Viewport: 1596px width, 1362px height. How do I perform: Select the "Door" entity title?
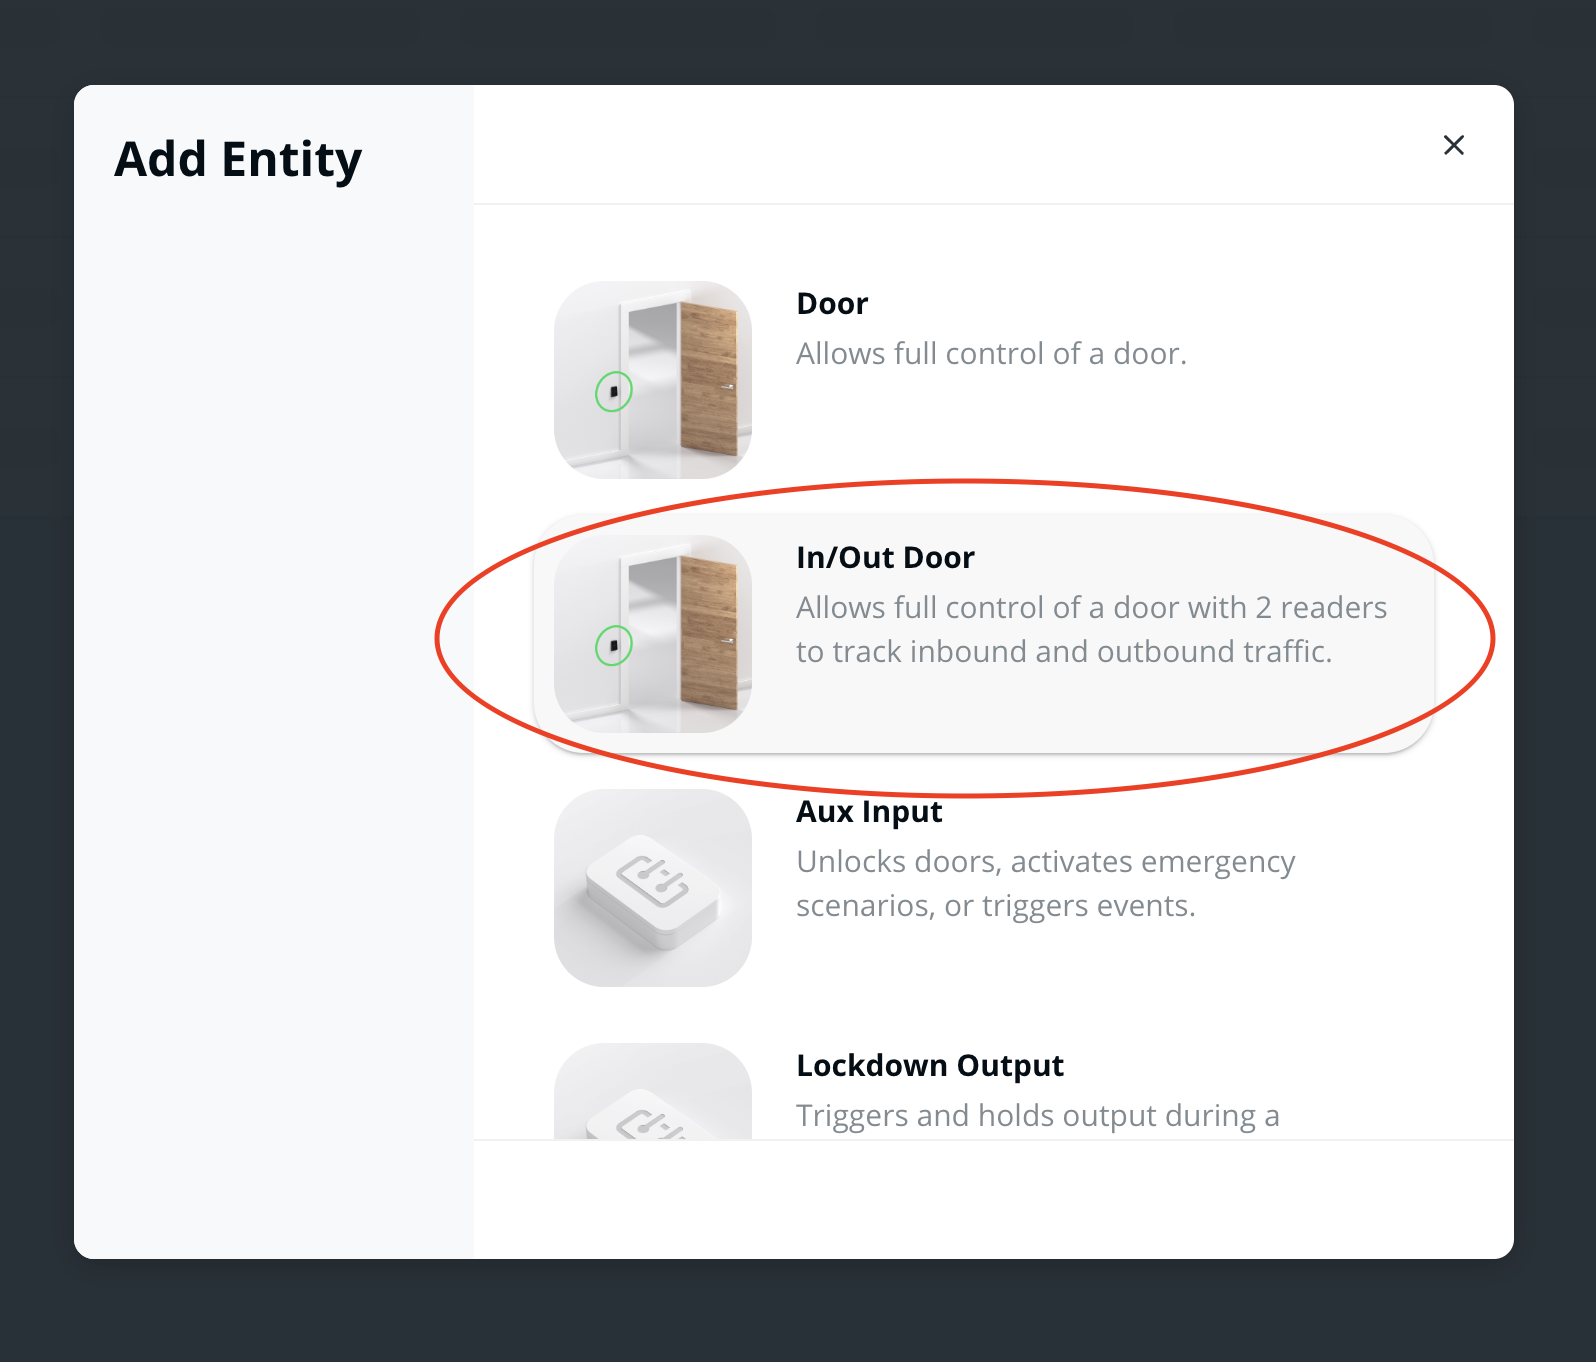[x=832, y=303]
